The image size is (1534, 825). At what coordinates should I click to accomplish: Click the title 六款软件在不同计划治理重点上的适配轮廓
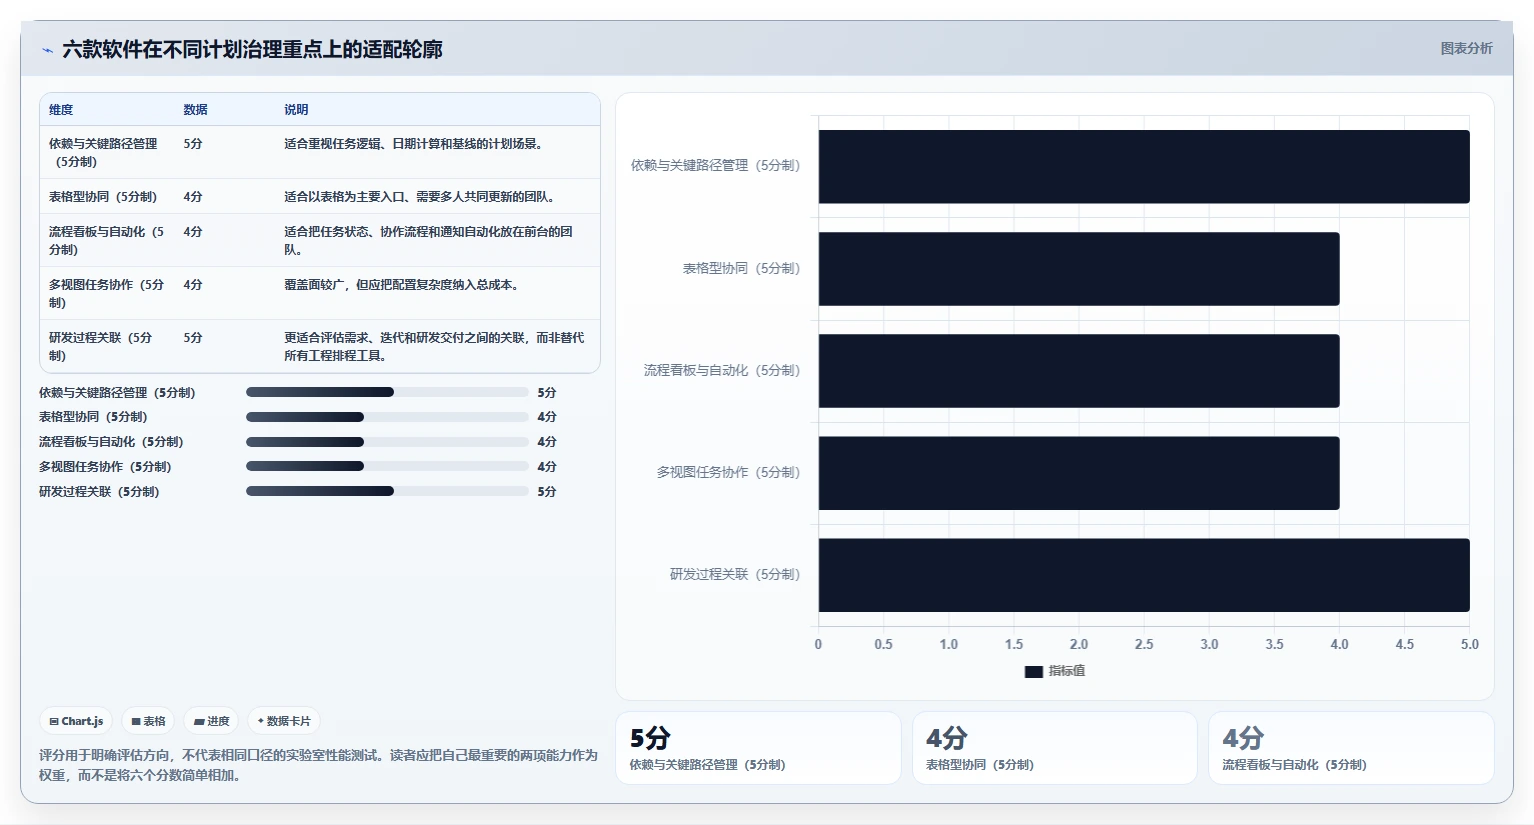pos(252,50)
